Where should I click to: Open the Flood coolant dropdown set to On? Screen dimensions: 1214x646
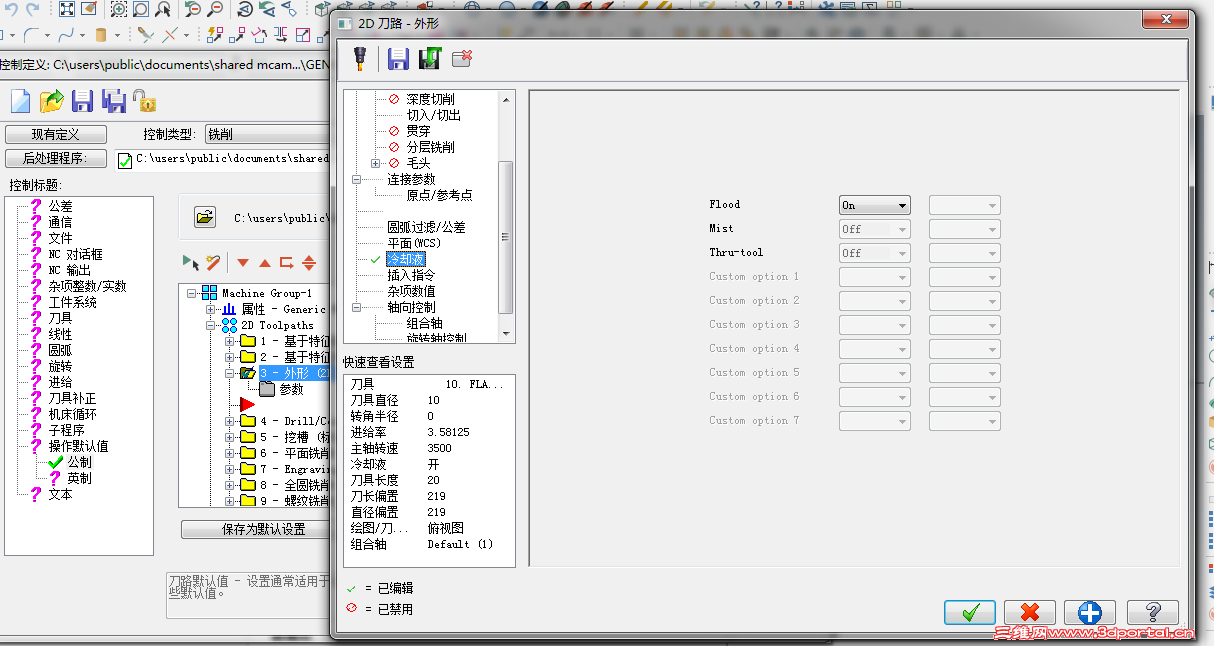click(874, 205)
